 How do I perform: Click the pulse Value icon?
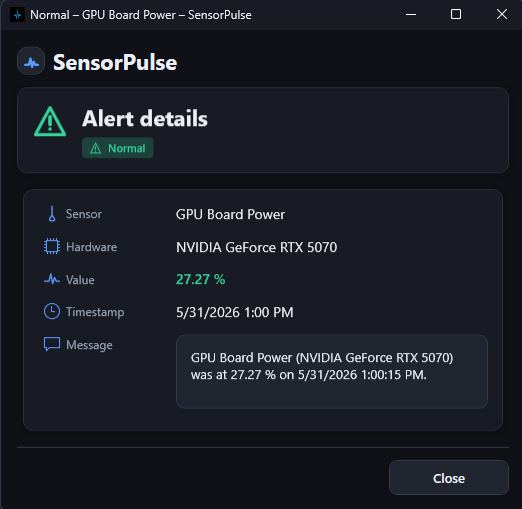tap(52, 279)
